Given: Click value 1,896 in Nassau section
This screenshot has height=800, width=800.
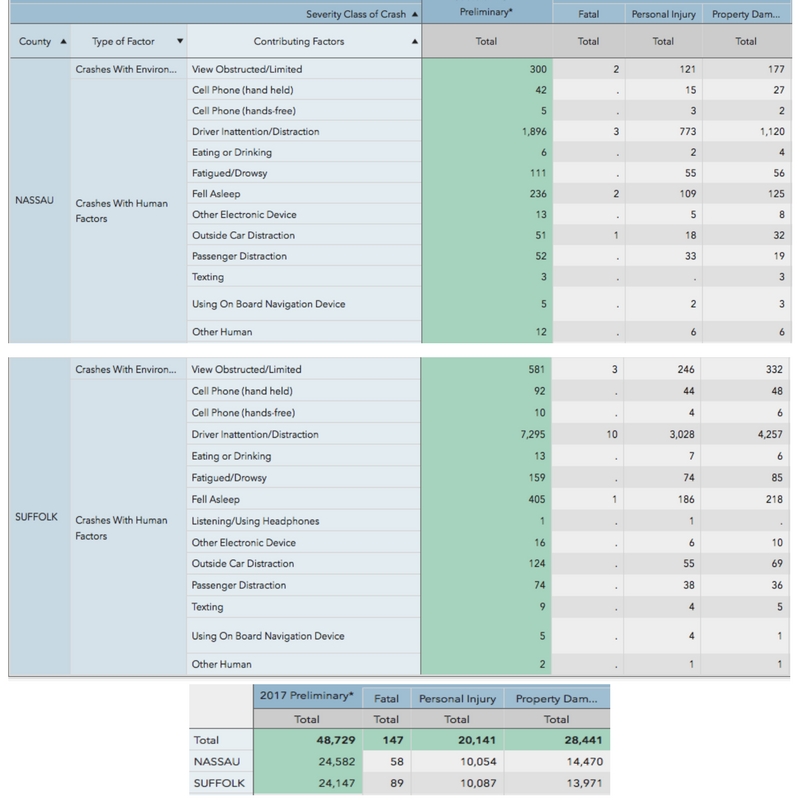Looking at the screenshot, I should click(534, 132).
